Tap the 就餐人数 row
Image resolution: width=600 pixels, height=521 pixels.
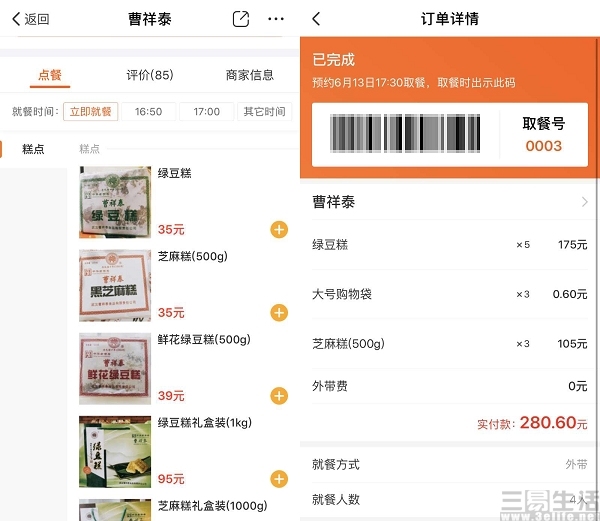click(x=450, y=499)
